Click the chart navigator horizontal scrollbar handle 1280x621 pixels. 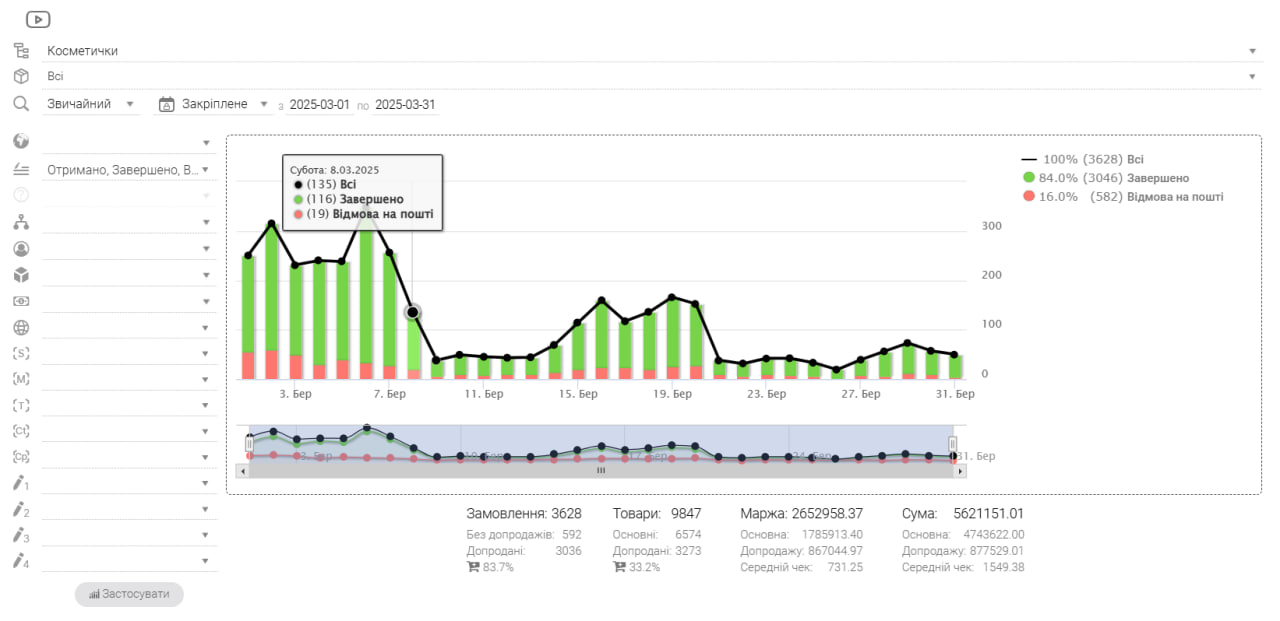click(x=601, y=470)
